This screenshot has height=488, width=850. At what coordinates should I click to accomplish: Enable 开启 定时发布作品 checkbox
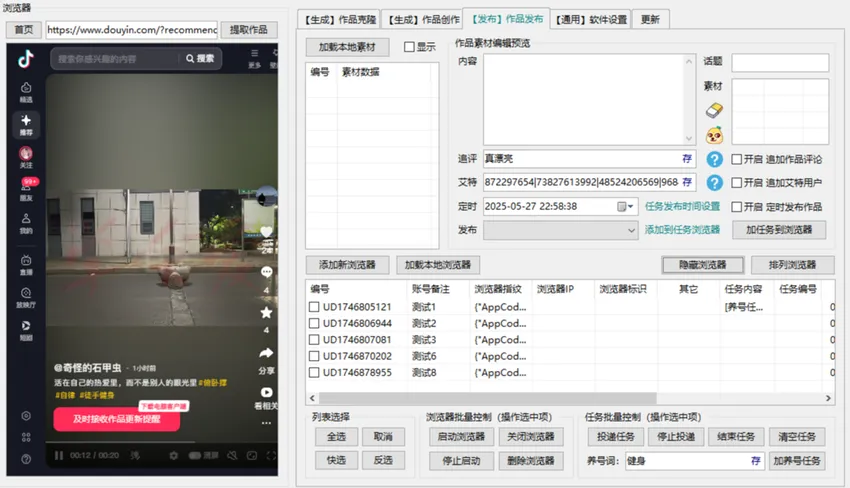click(x=736, y=207)
